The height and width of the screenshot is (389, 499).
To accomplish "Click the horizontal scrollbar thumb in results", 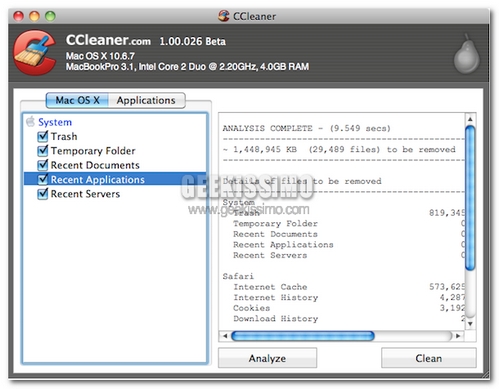I will click(x=303, y=336).
